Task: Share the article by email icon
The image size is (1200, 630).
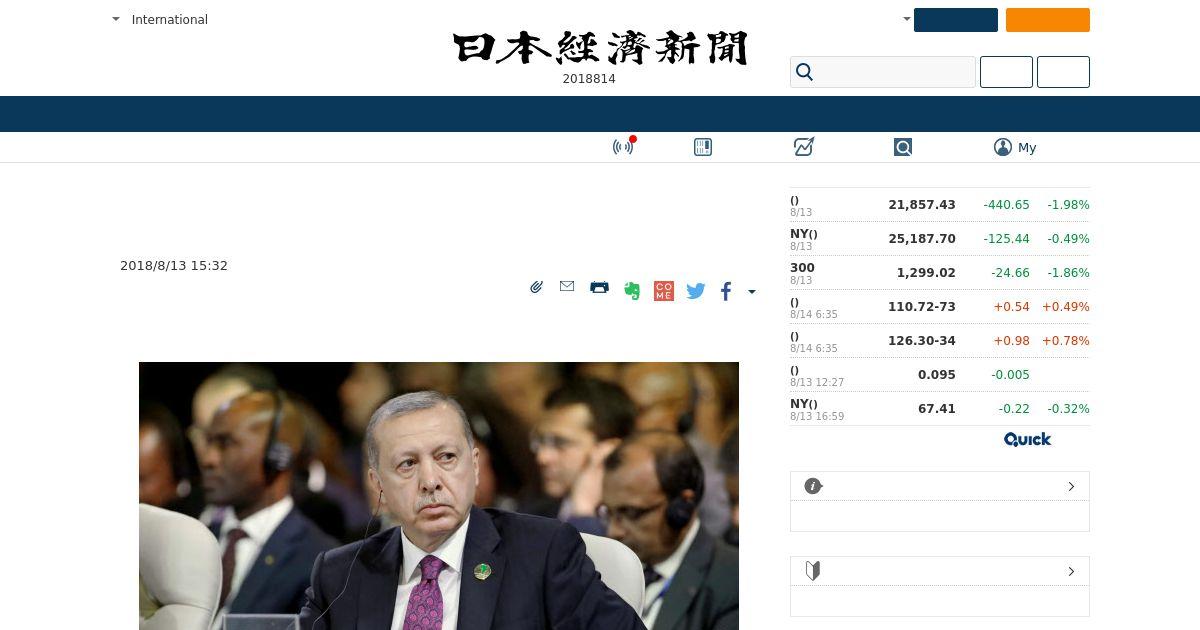Action: [567, 287]
